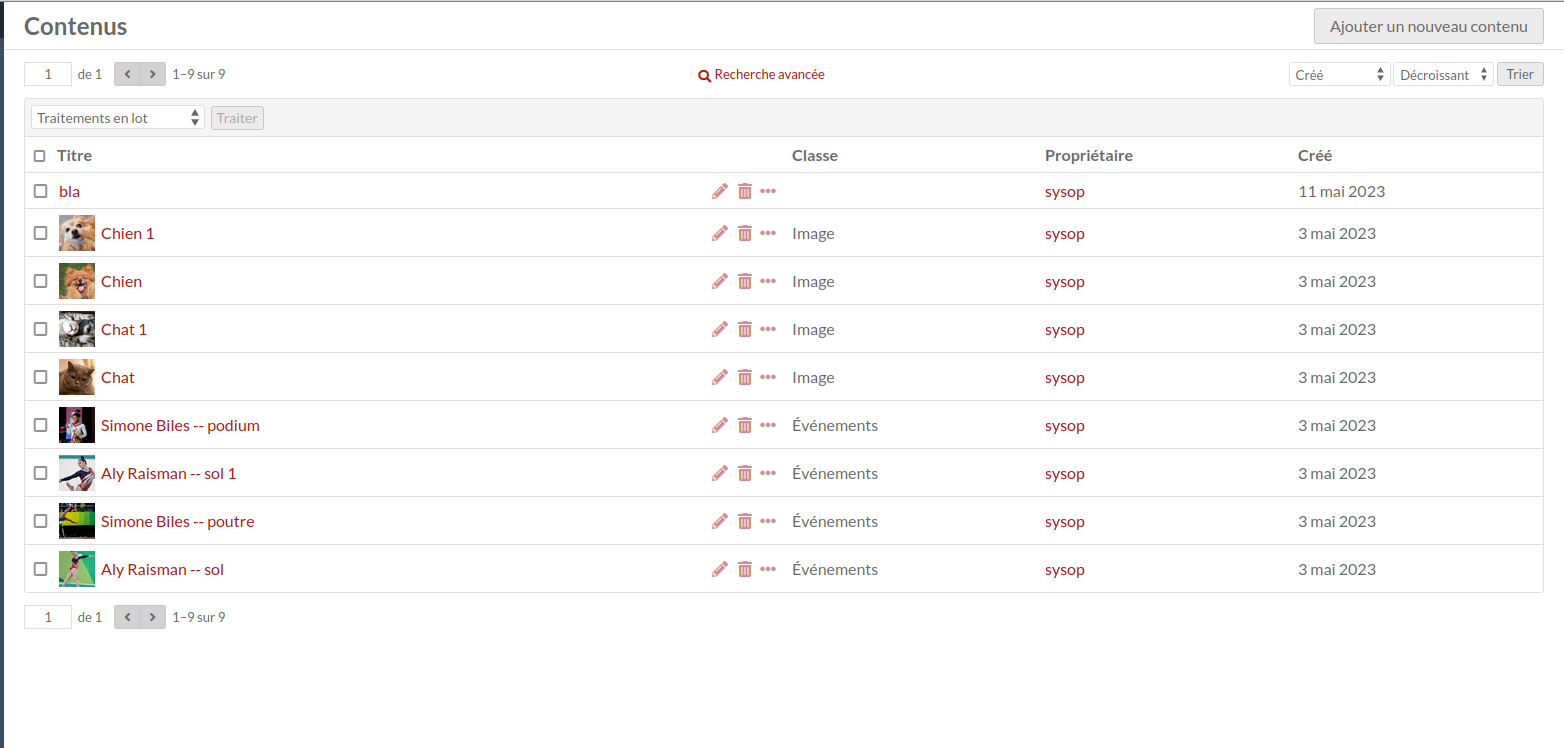Go to previous page in bottom pagination
The width and height of the screenshot is (1564, 748).
click(127, 617)
